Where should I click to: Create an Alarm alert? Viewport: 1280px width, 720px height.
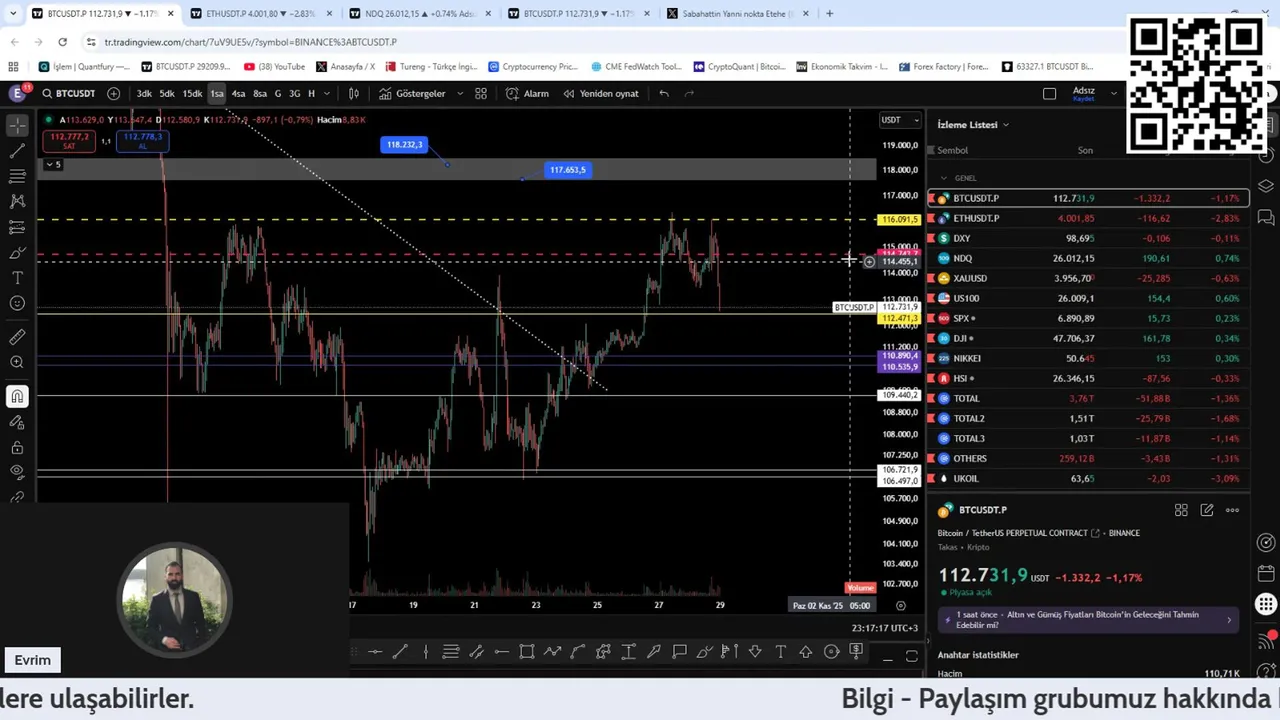(x=527, y=93)
